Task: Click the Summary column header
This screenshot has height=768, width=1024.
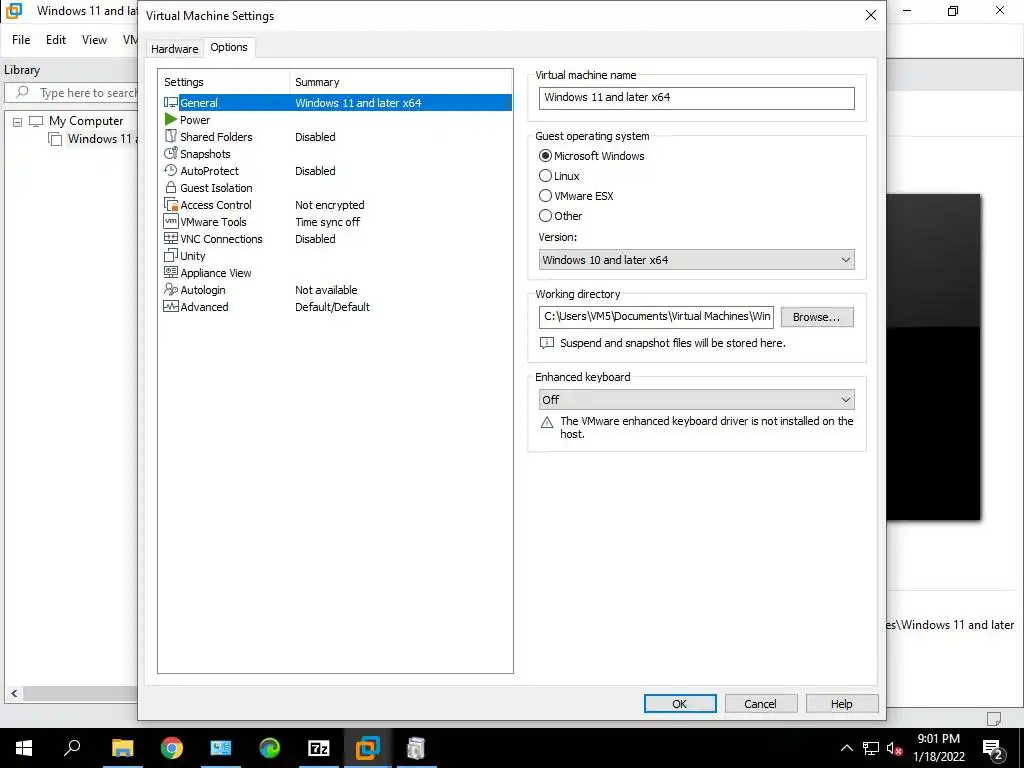Action: pos(400,82)
